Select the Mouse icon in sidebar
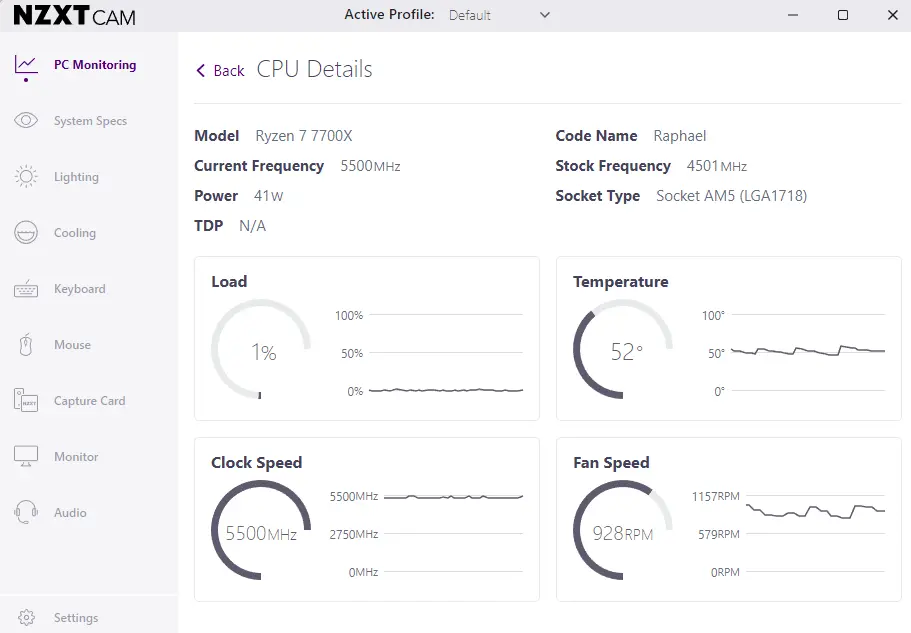This screenshot has height=633, width=911. point(26,345)
